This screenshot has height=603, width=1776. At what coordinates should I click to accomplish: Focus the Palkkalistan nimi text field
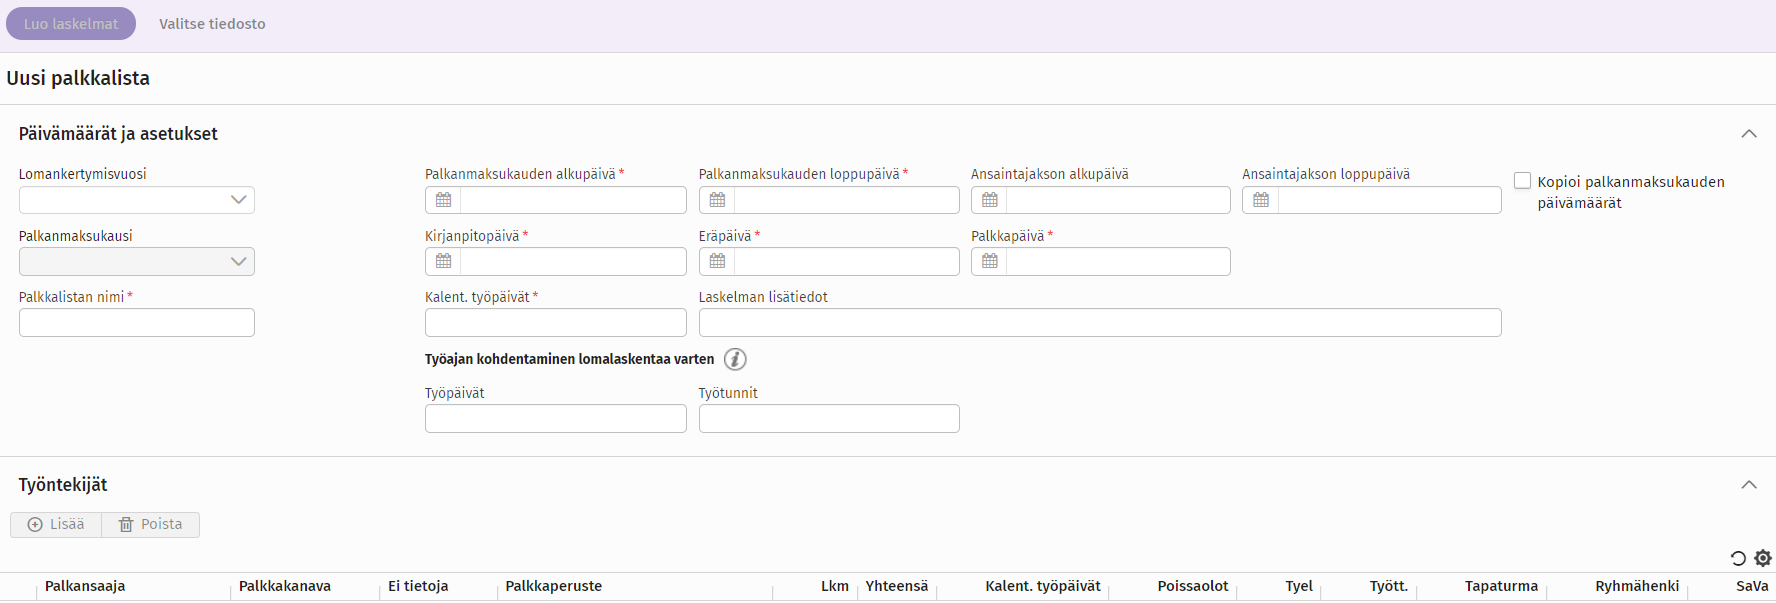[137, 323]
